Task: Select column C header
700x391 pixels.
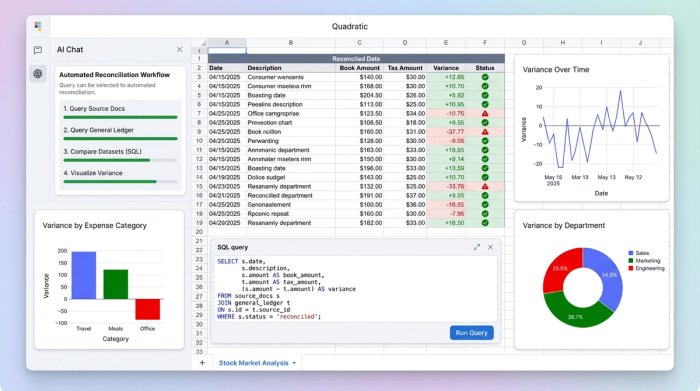Action: pos(359,43)
